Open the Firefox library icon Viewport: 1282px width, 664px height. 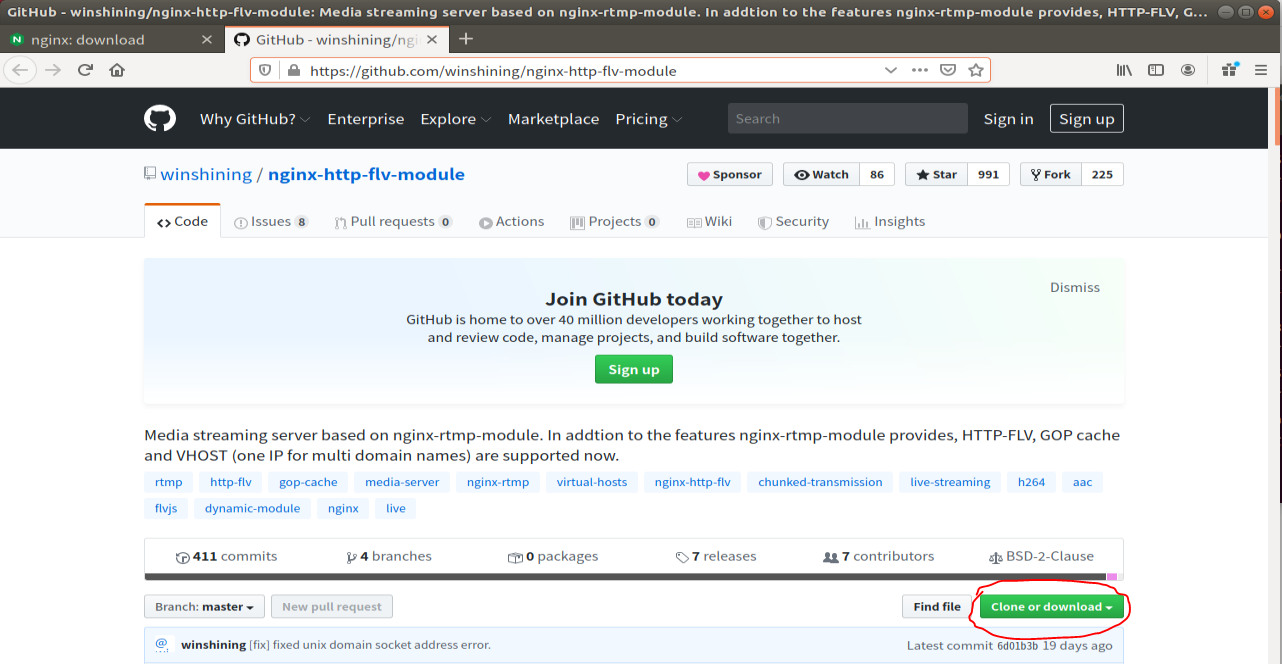tap(1124, 70)
